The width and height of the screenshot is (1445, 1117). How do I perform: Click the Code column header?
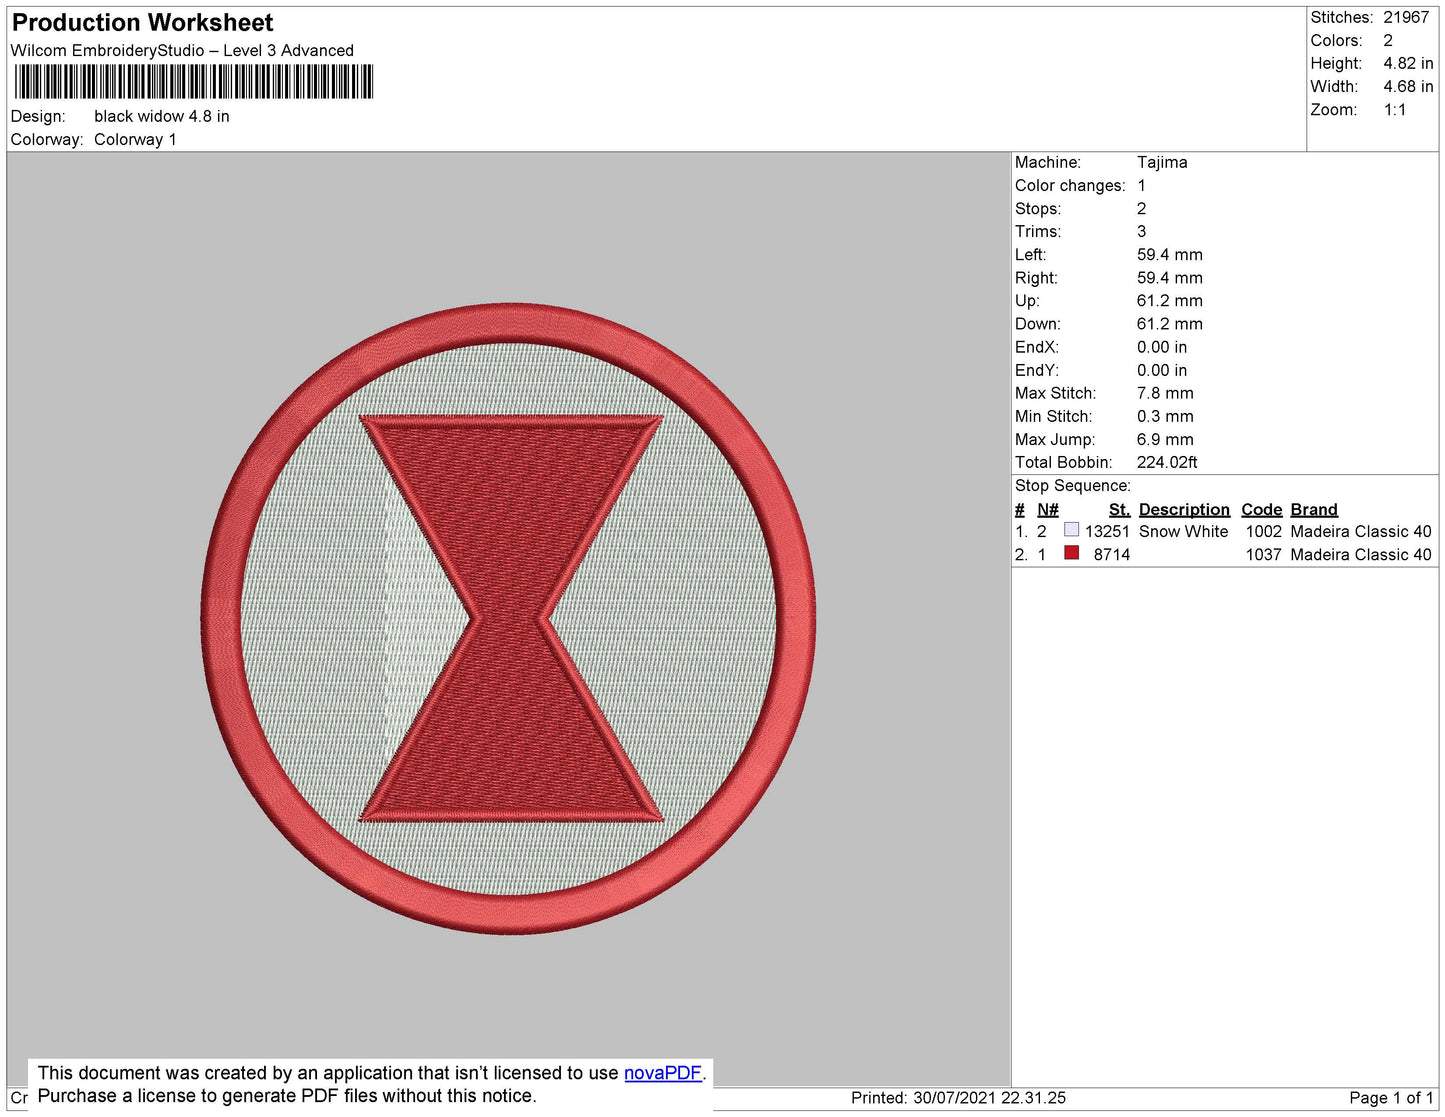[1261, 509]
